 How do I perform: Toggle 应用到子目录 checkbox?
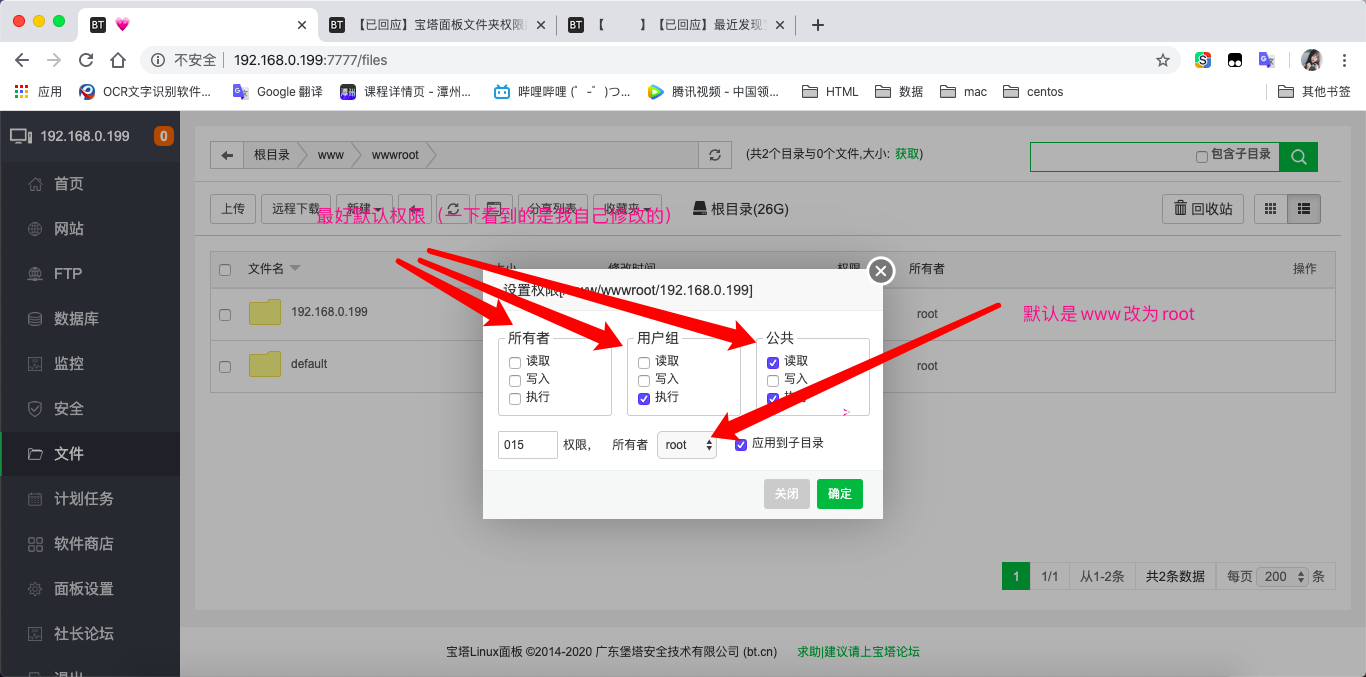[x=741, y=444]
